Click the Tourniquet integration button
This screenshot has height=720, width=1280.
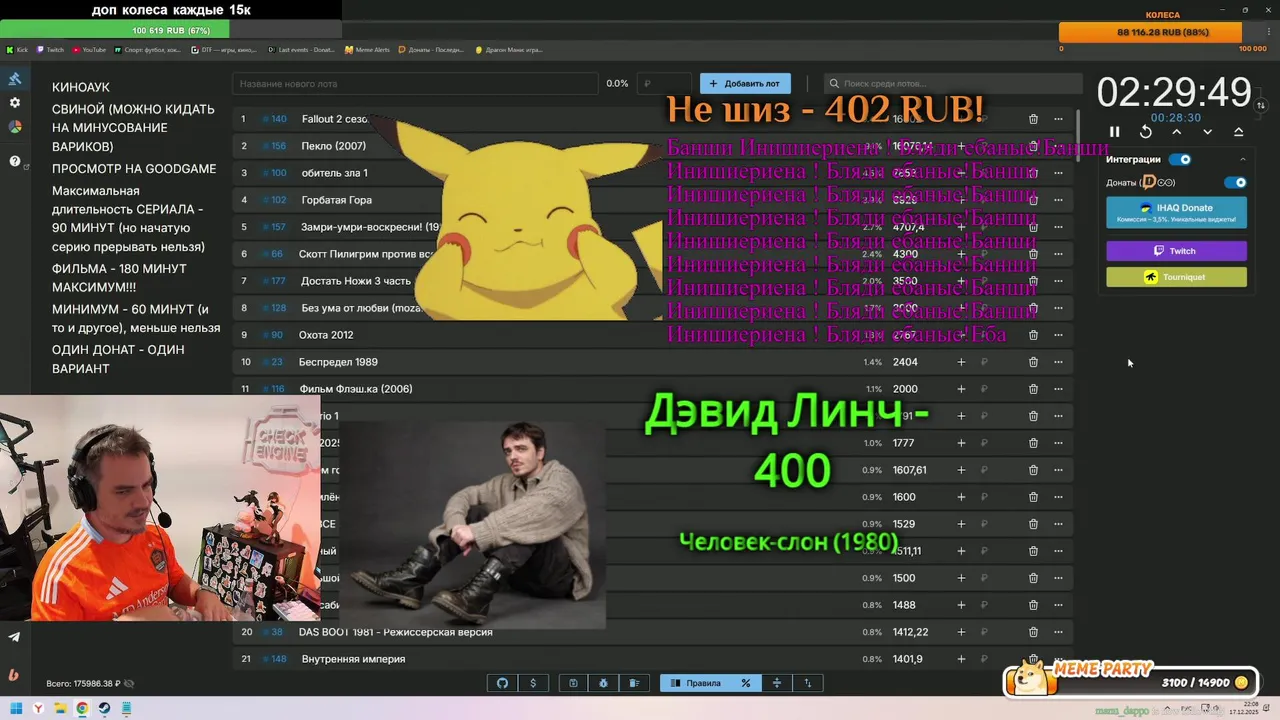click(x=1176, y=277)
